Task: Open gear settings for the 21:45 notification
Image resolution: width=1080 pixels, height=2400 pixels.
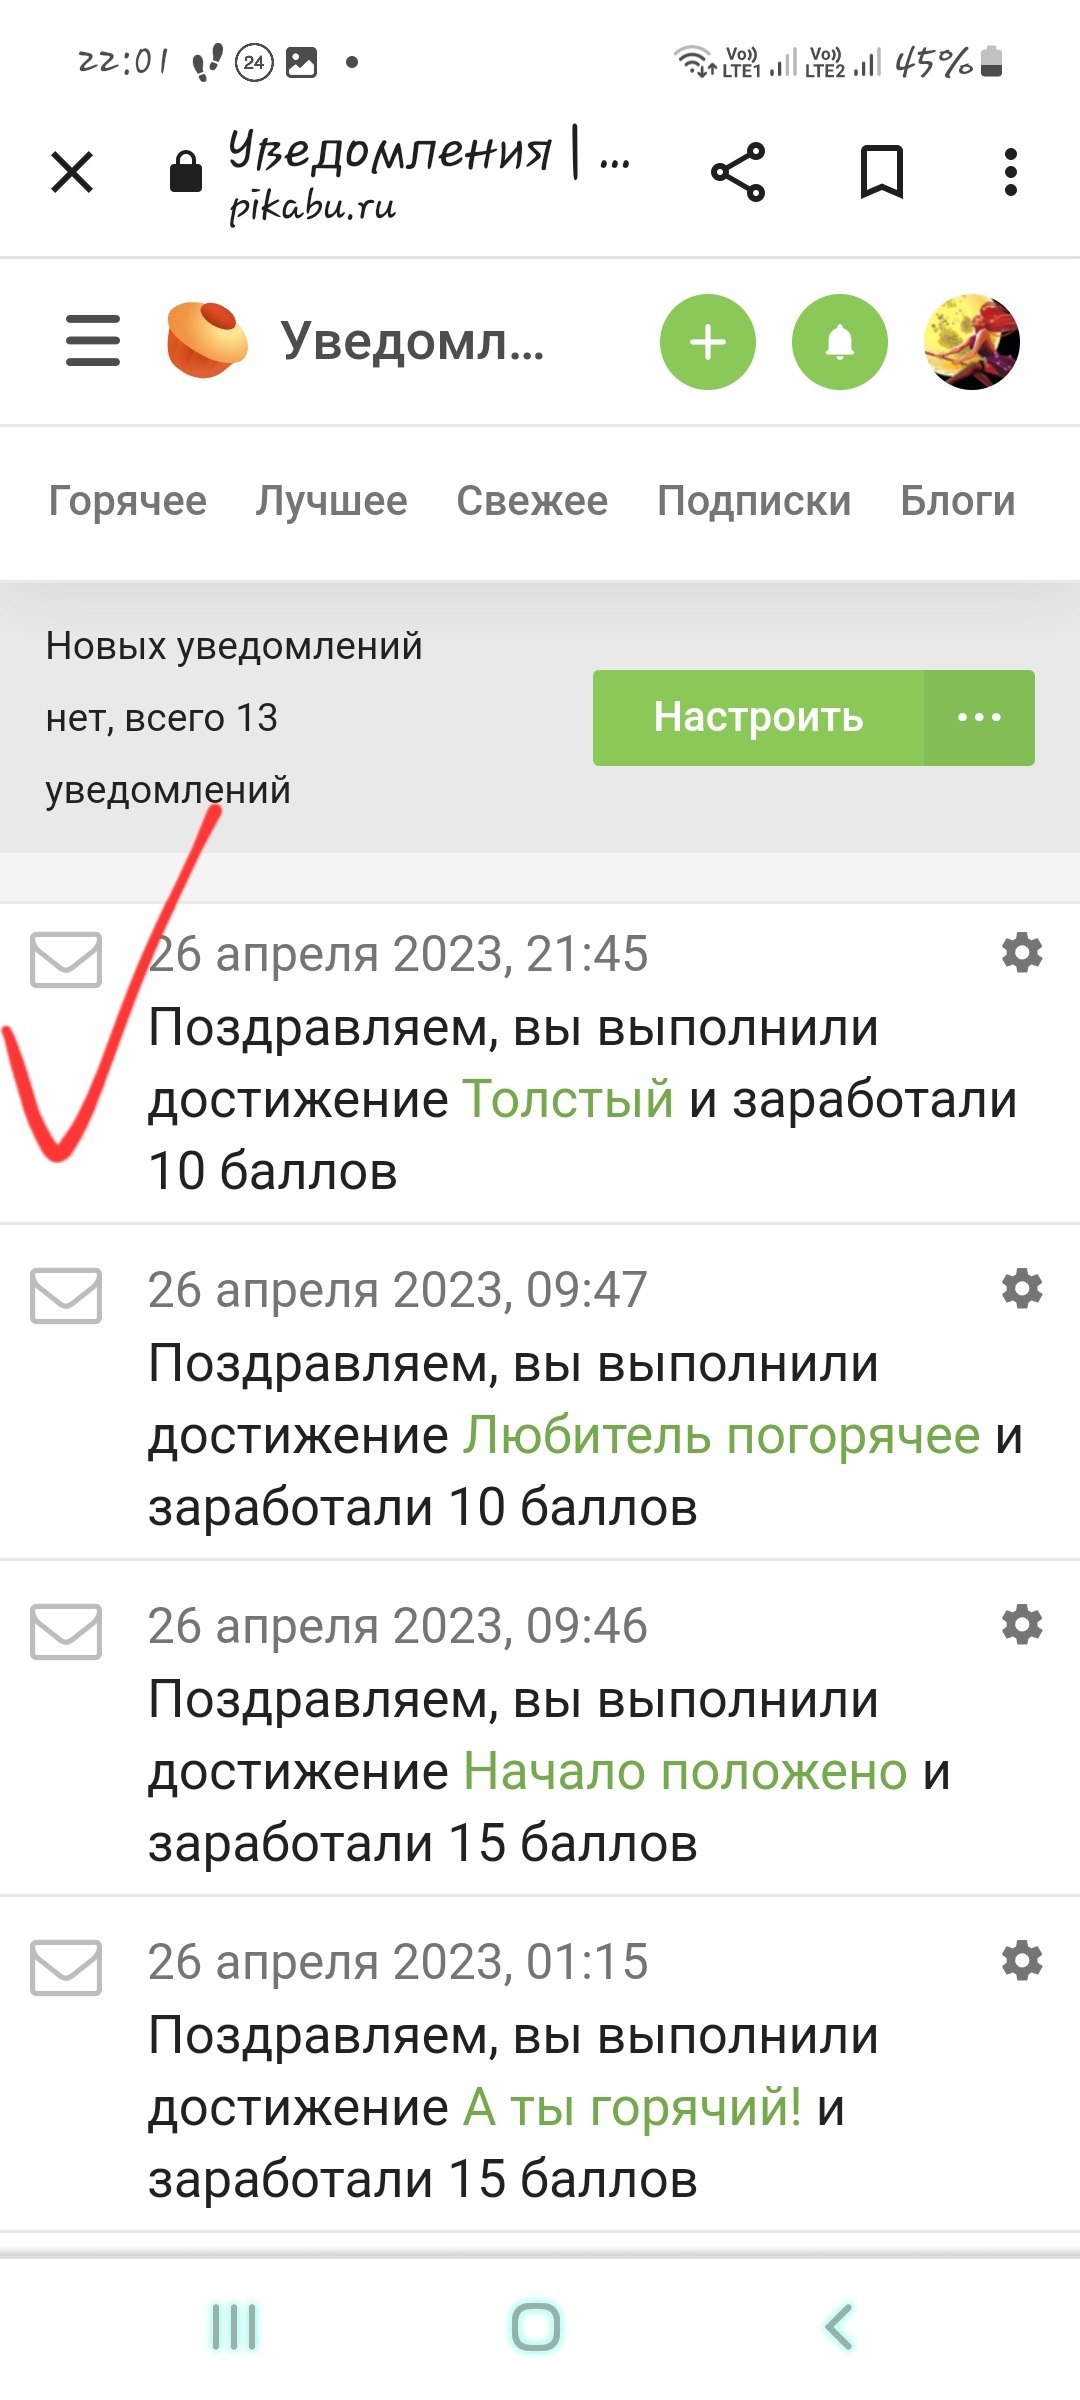Action: (x=1022, y=953)
